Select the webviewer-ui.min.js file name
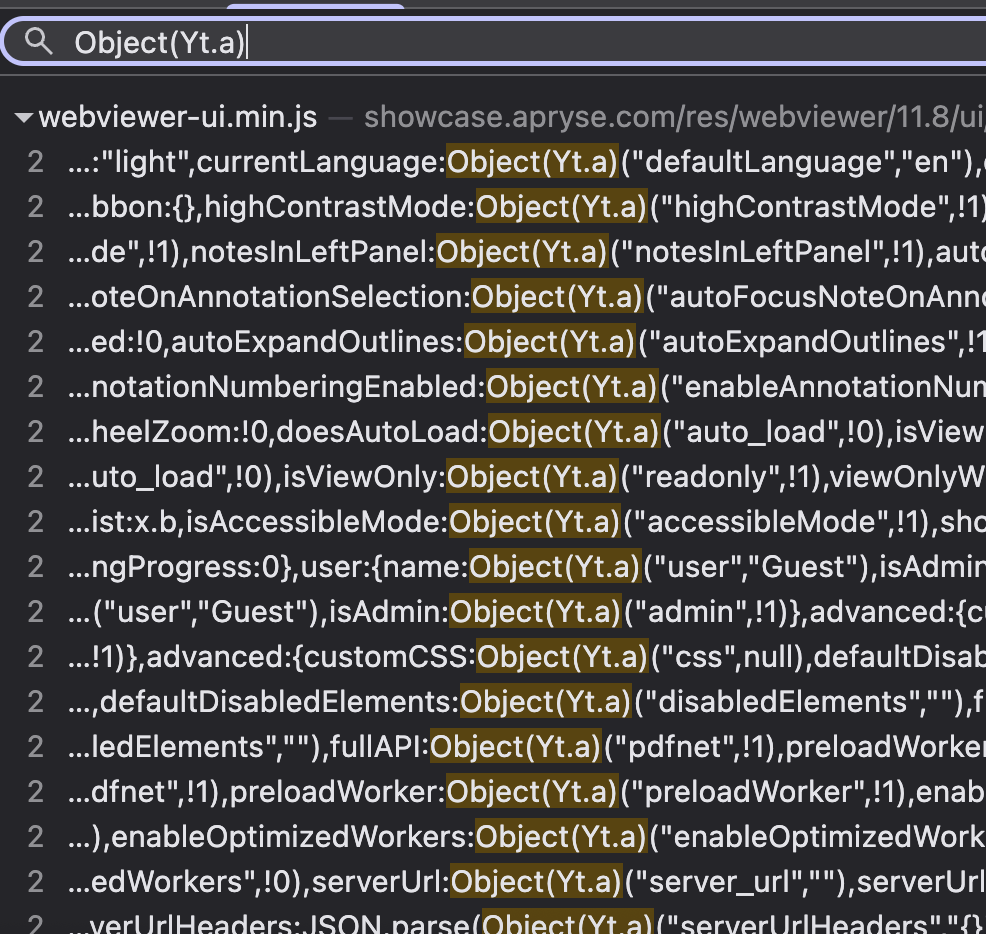This screenshot has width=986, height=934. coord(178,117)
